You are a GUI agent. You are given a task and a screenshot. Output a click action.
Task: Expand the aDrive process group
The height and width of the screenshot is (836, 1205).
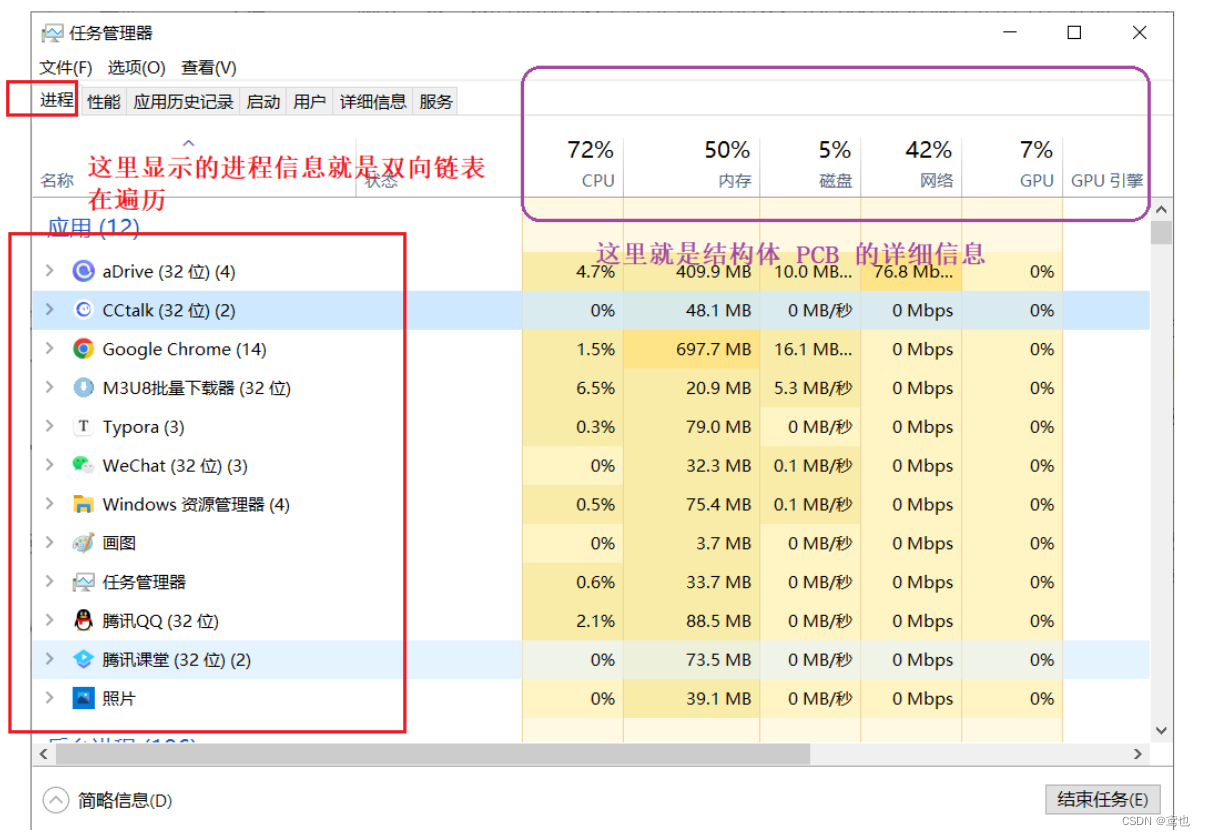click(x=50, y=271)
